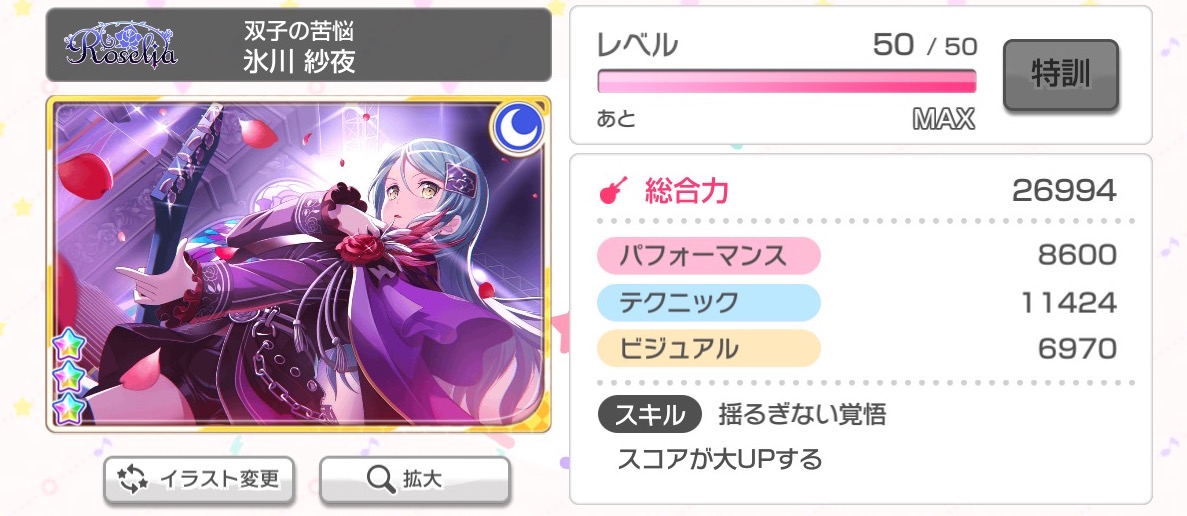This screenshot has height=516, width=1187.
Task: Tap the イラスト変更 illustration change button
Action: coord(198,480)
